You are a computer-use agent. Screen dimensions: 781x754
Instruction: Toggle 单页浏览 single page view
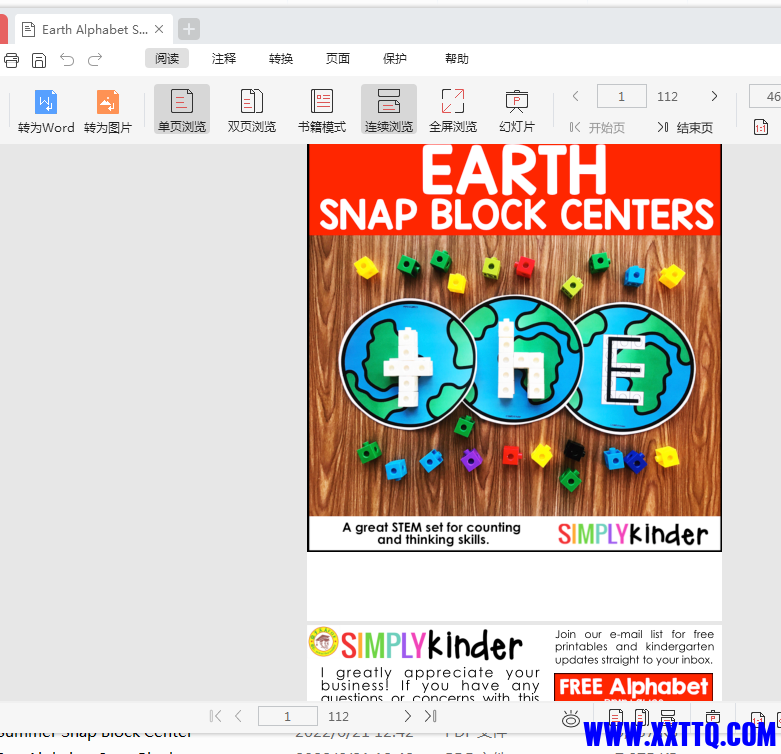click(182, 110)
